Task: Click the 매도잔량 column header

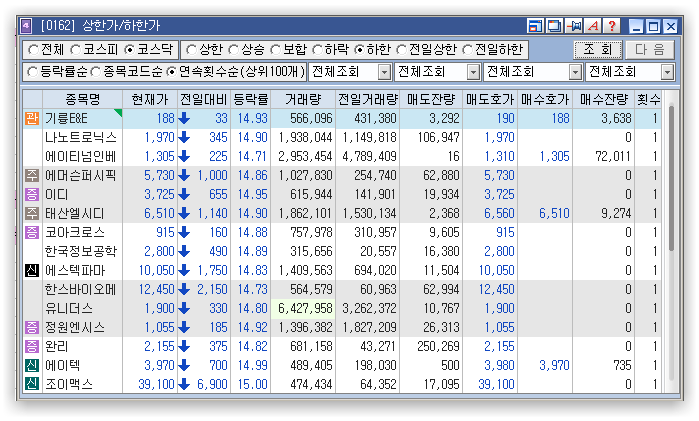Action: 431,99
